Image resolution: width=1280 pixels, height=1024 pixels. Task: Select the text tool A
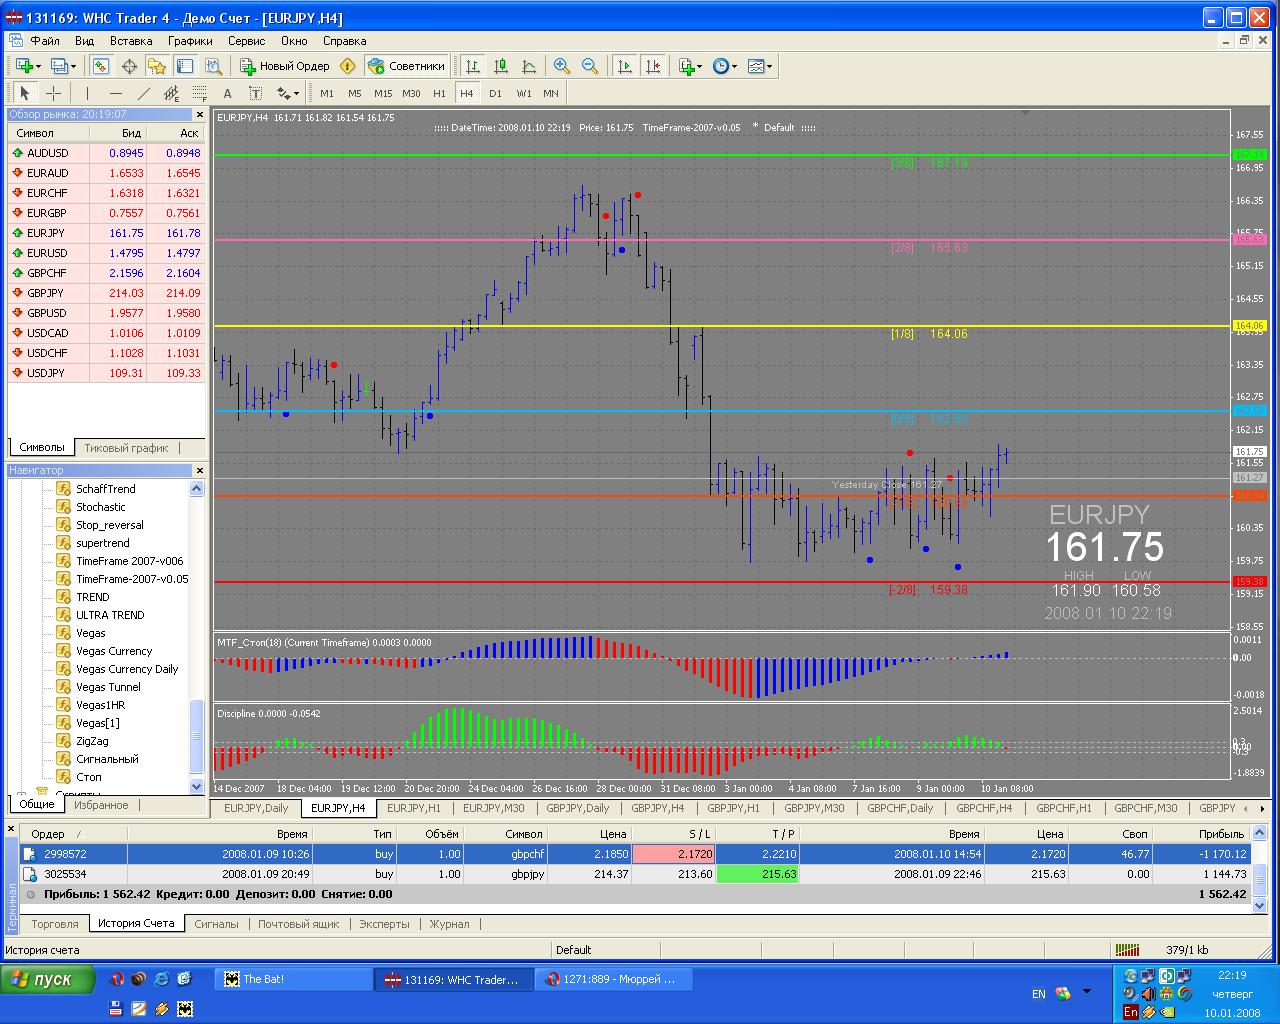coord(227,93)
